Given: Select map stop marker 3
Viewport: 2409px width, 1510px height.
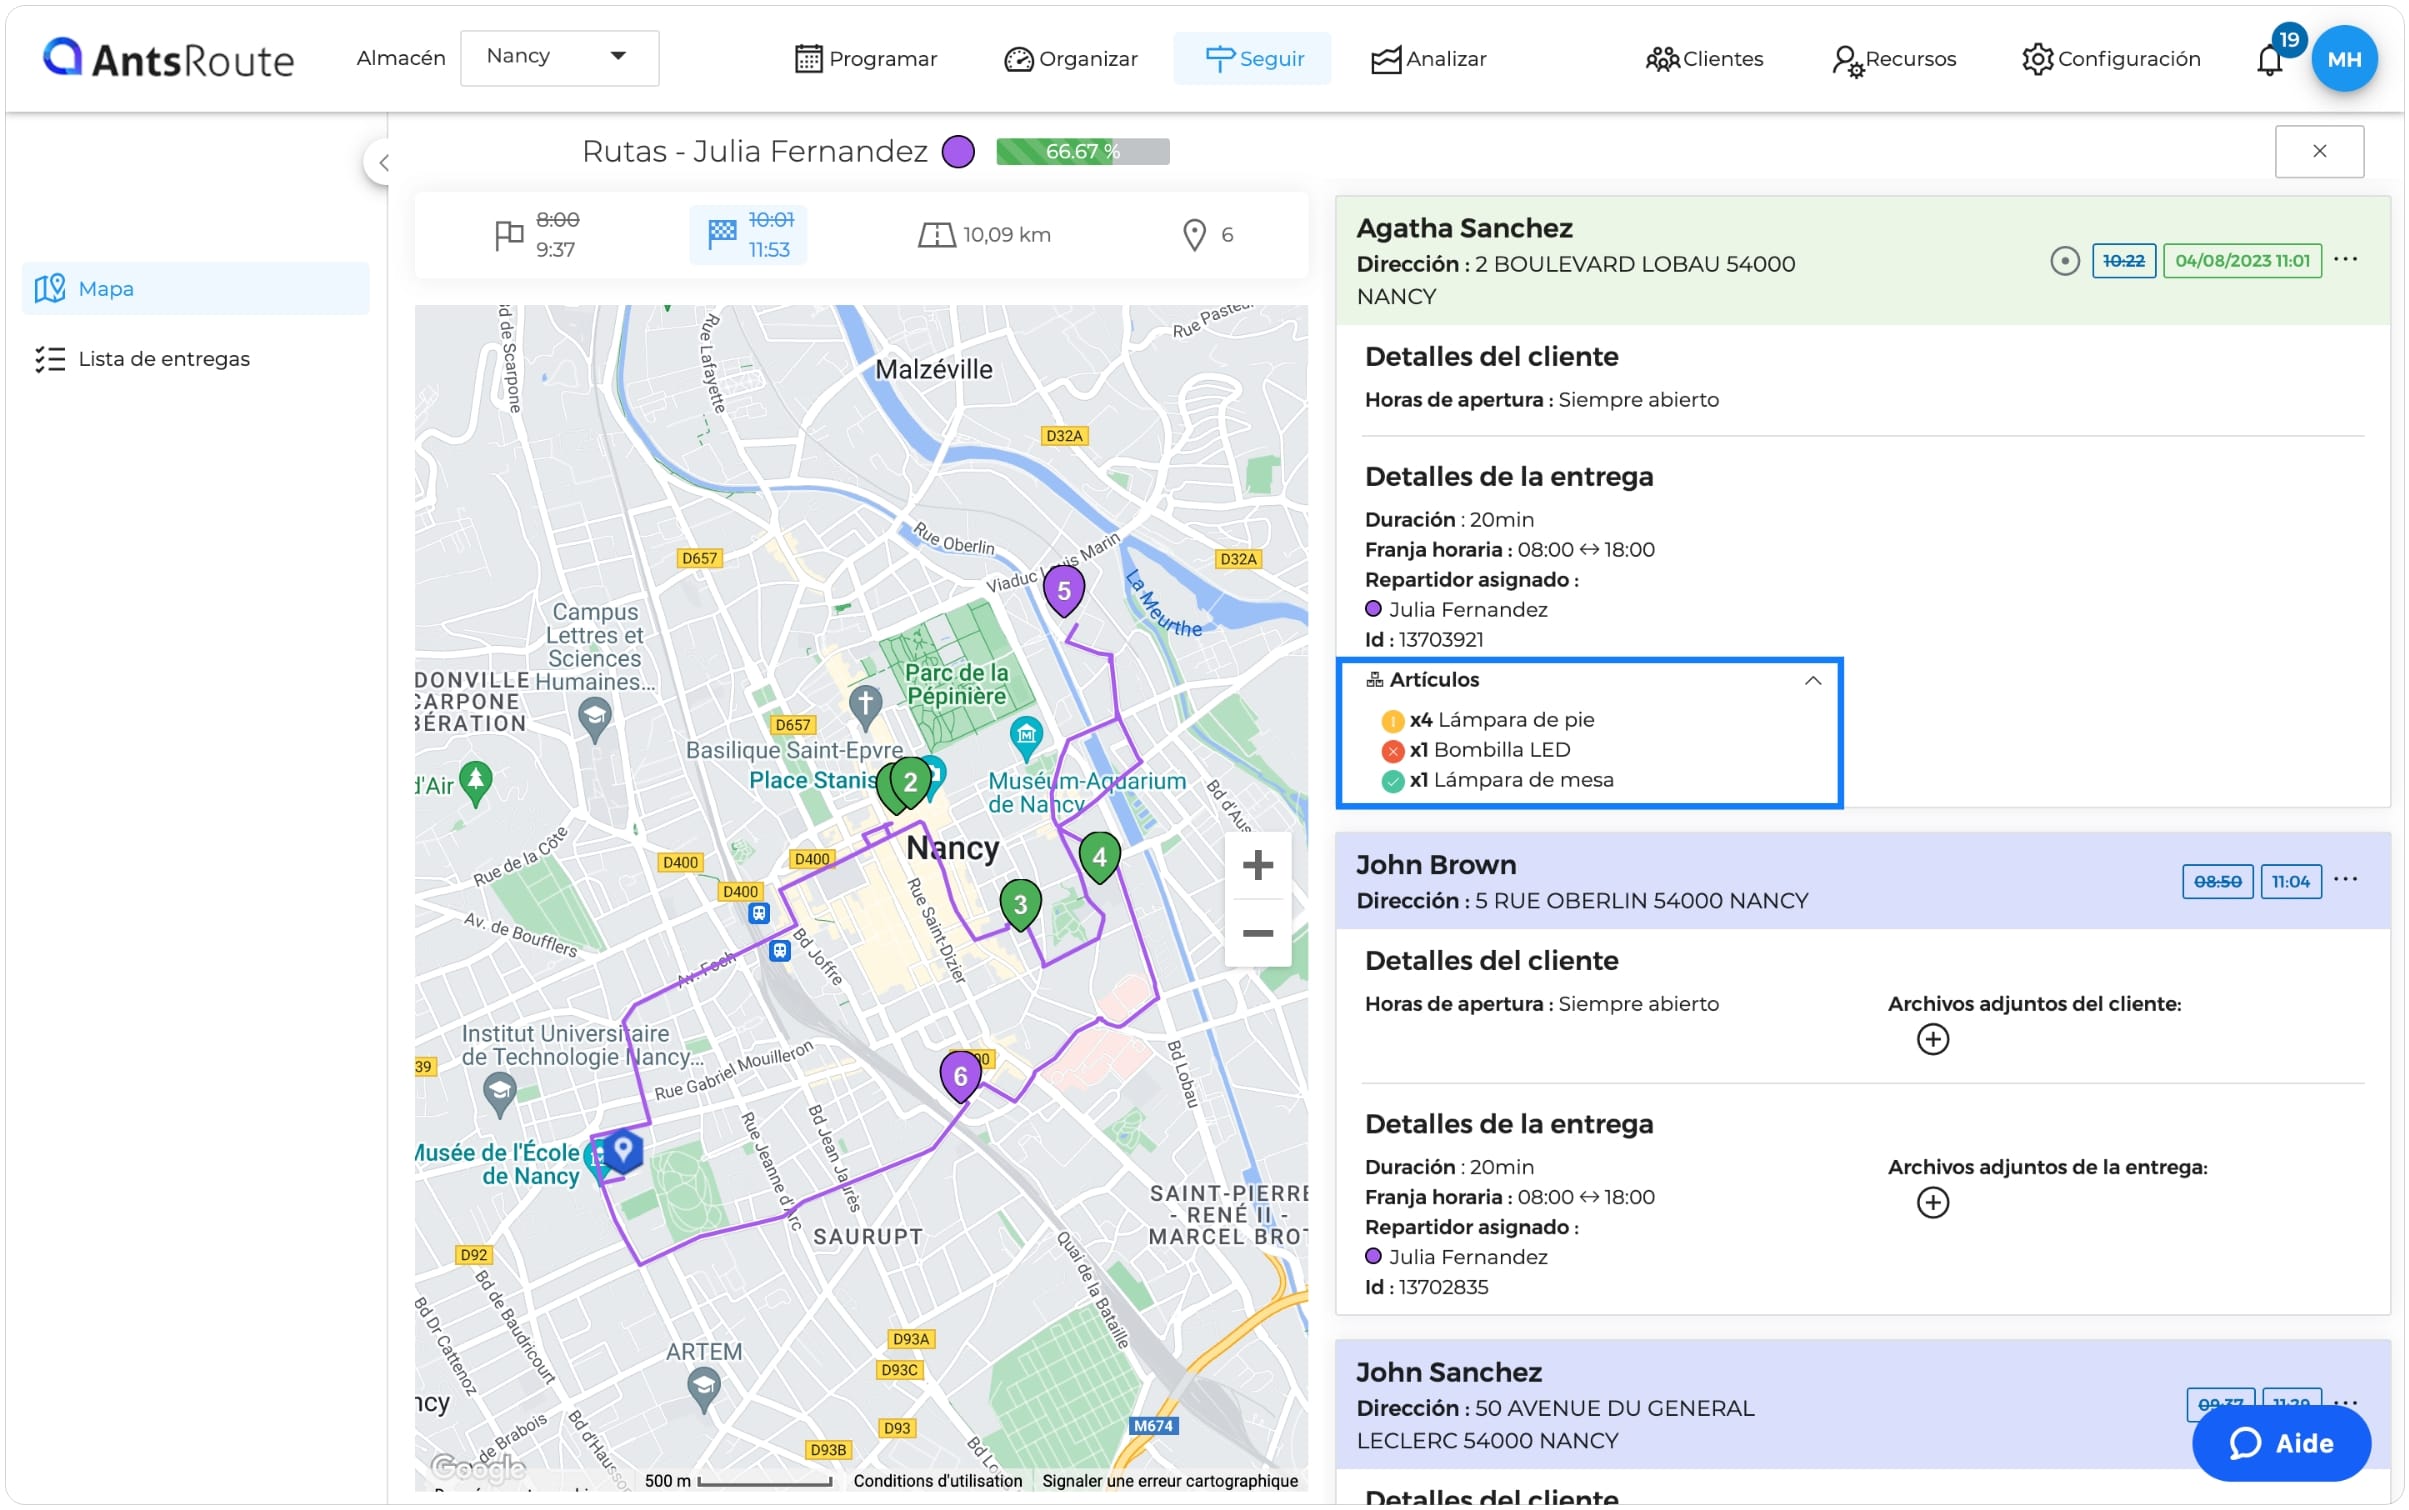Looking at the screenshot, I should click(x=1020, y=905).
